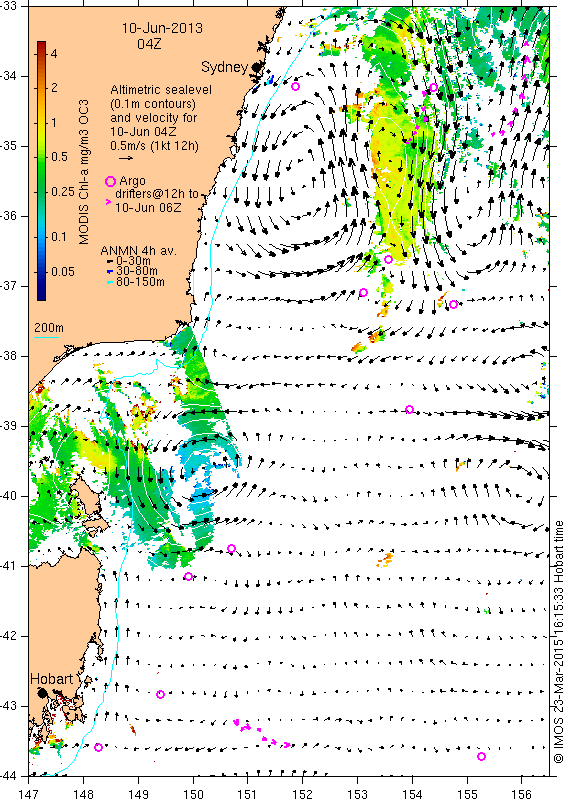Click the IMOS copyright timestamp text

pos(558,642)
